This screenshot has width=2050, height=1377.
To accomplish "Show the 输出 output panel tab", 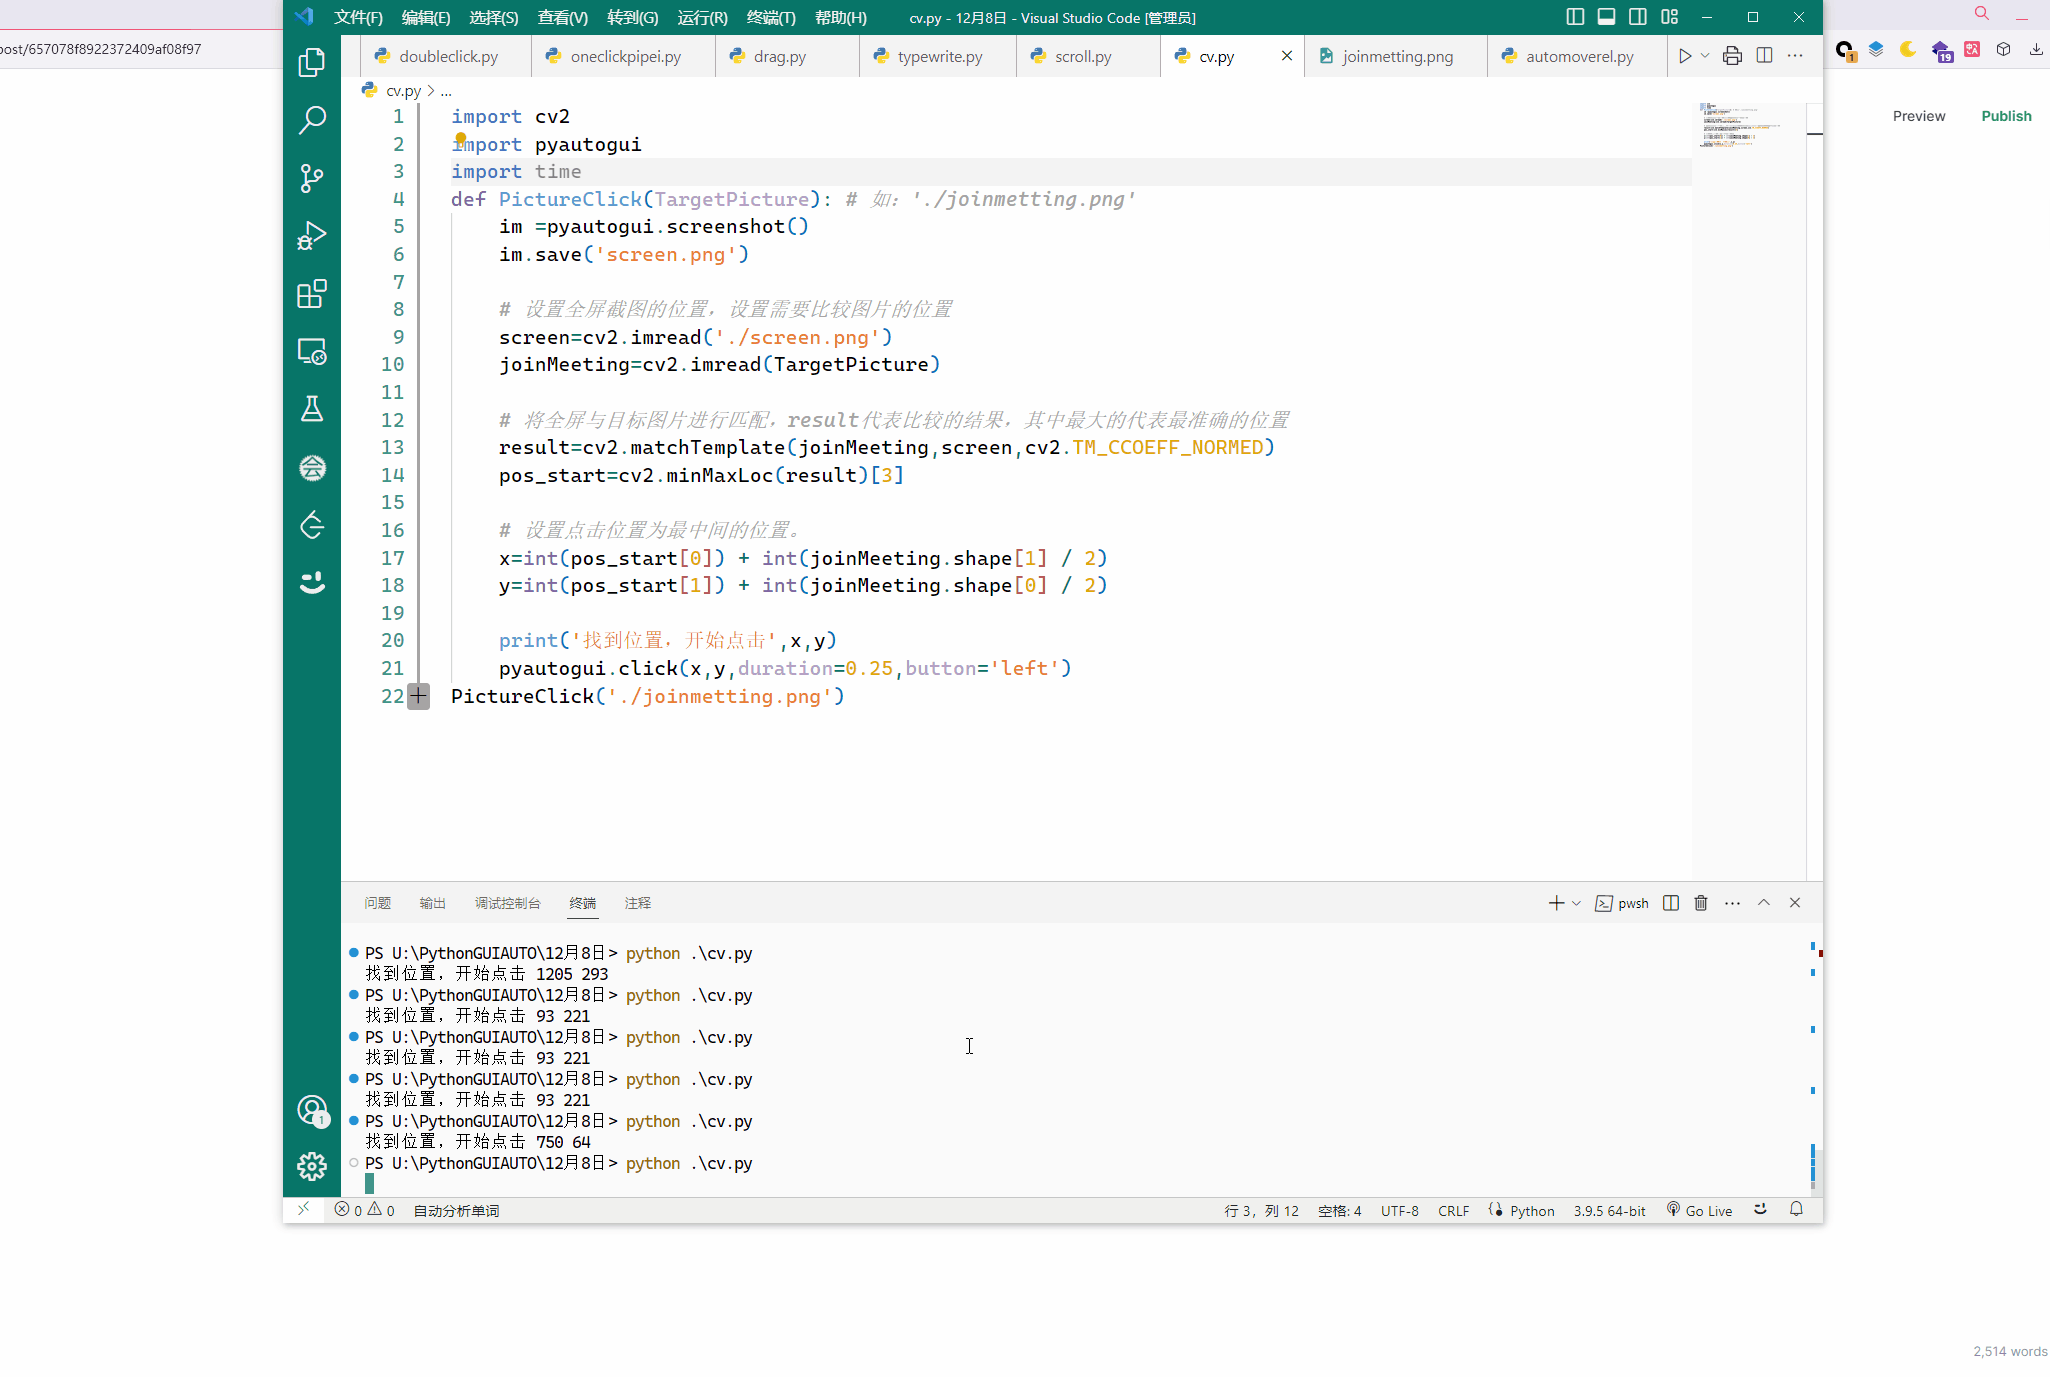I will (x=432, y=903).
